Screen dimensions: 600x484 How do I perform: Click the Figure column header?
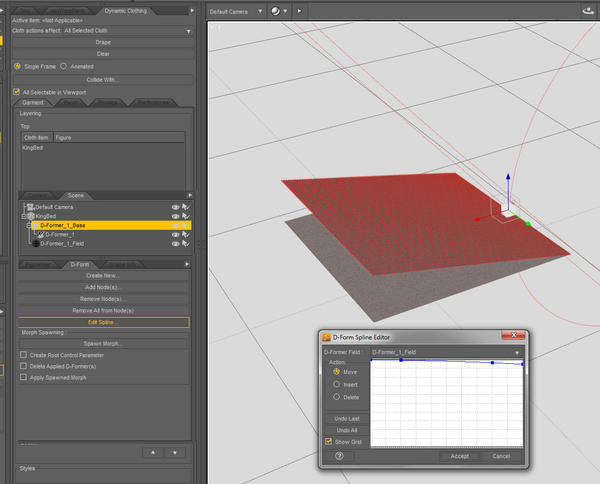pyautogui.click(x=119, y=137)
